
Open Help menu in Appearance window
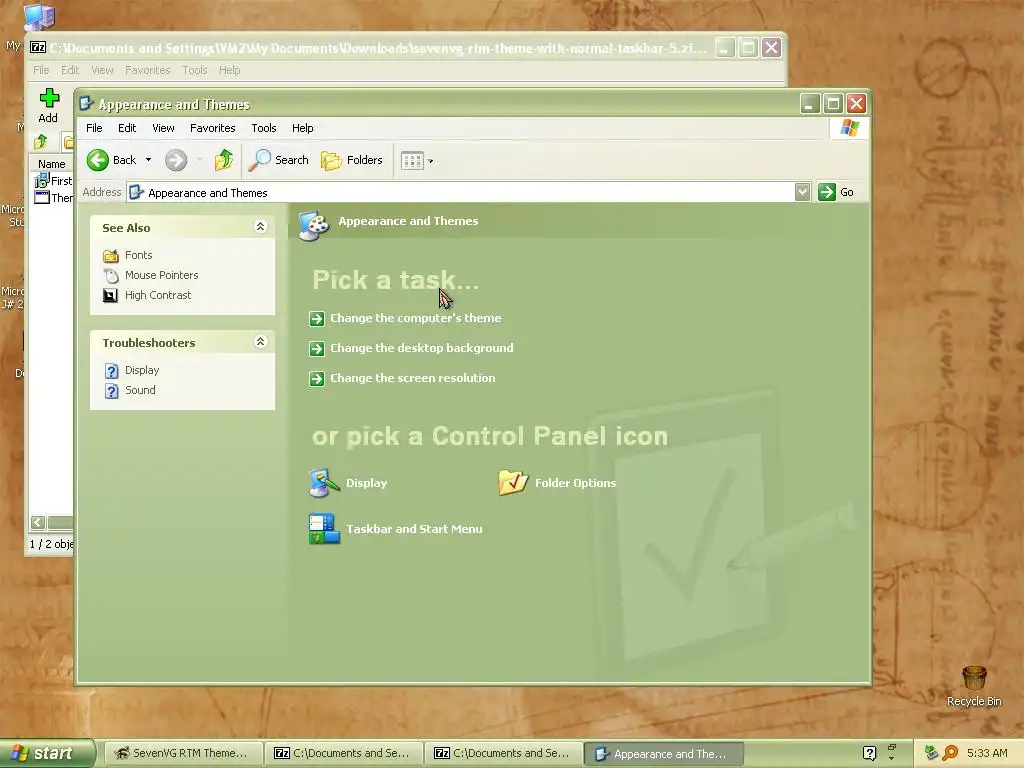(302, 128)
